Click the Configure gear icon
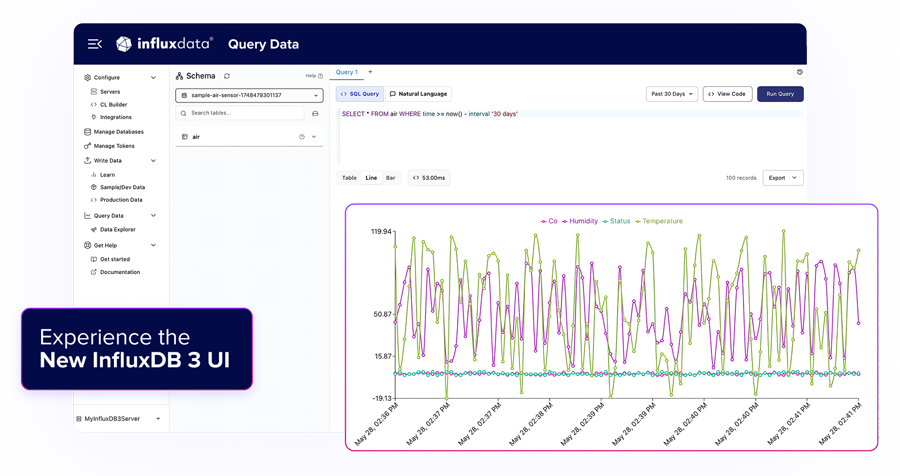Image resolution: width=900 pixels, height=476 pixels. [x=87, y=77]
